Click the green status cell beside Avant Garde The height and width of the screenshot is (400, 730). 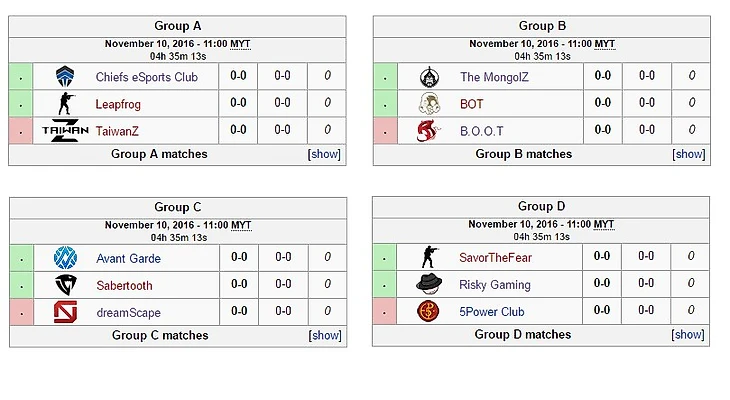pos(21,259)
